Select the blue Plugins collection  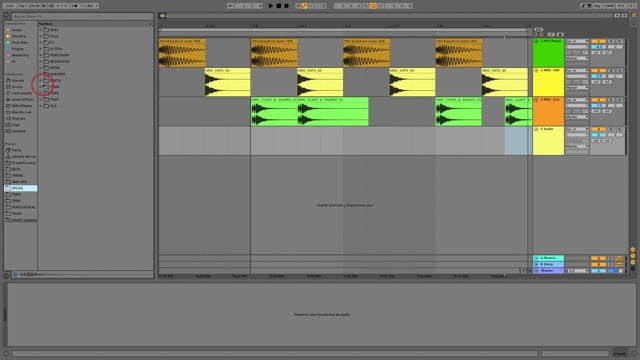click(x=16, y=49)
